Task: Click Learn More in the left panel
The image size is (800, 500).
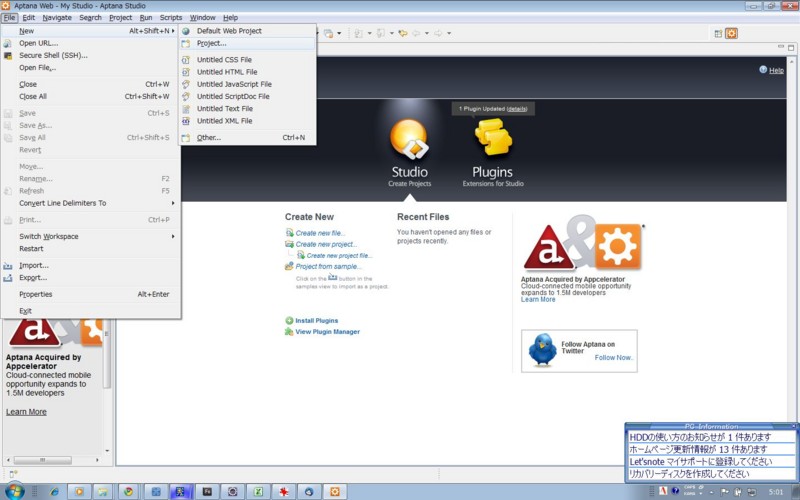Action: [26, 412]
